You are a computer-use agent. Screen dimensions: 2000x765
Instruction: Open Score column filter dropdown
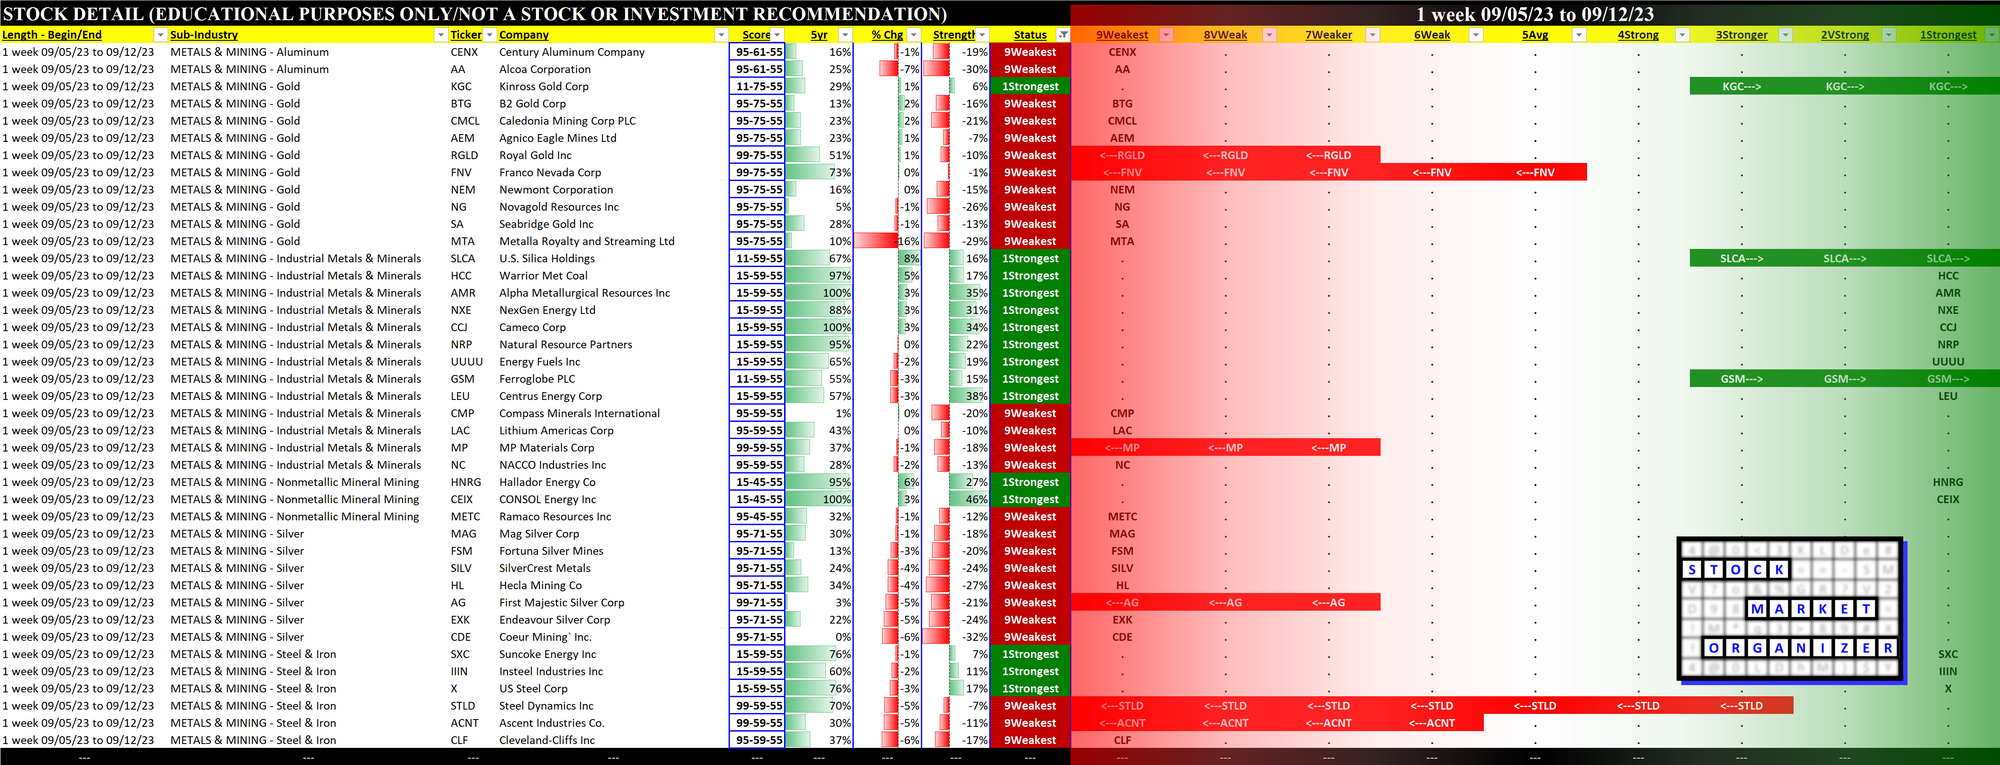click(x=778, y=35)
